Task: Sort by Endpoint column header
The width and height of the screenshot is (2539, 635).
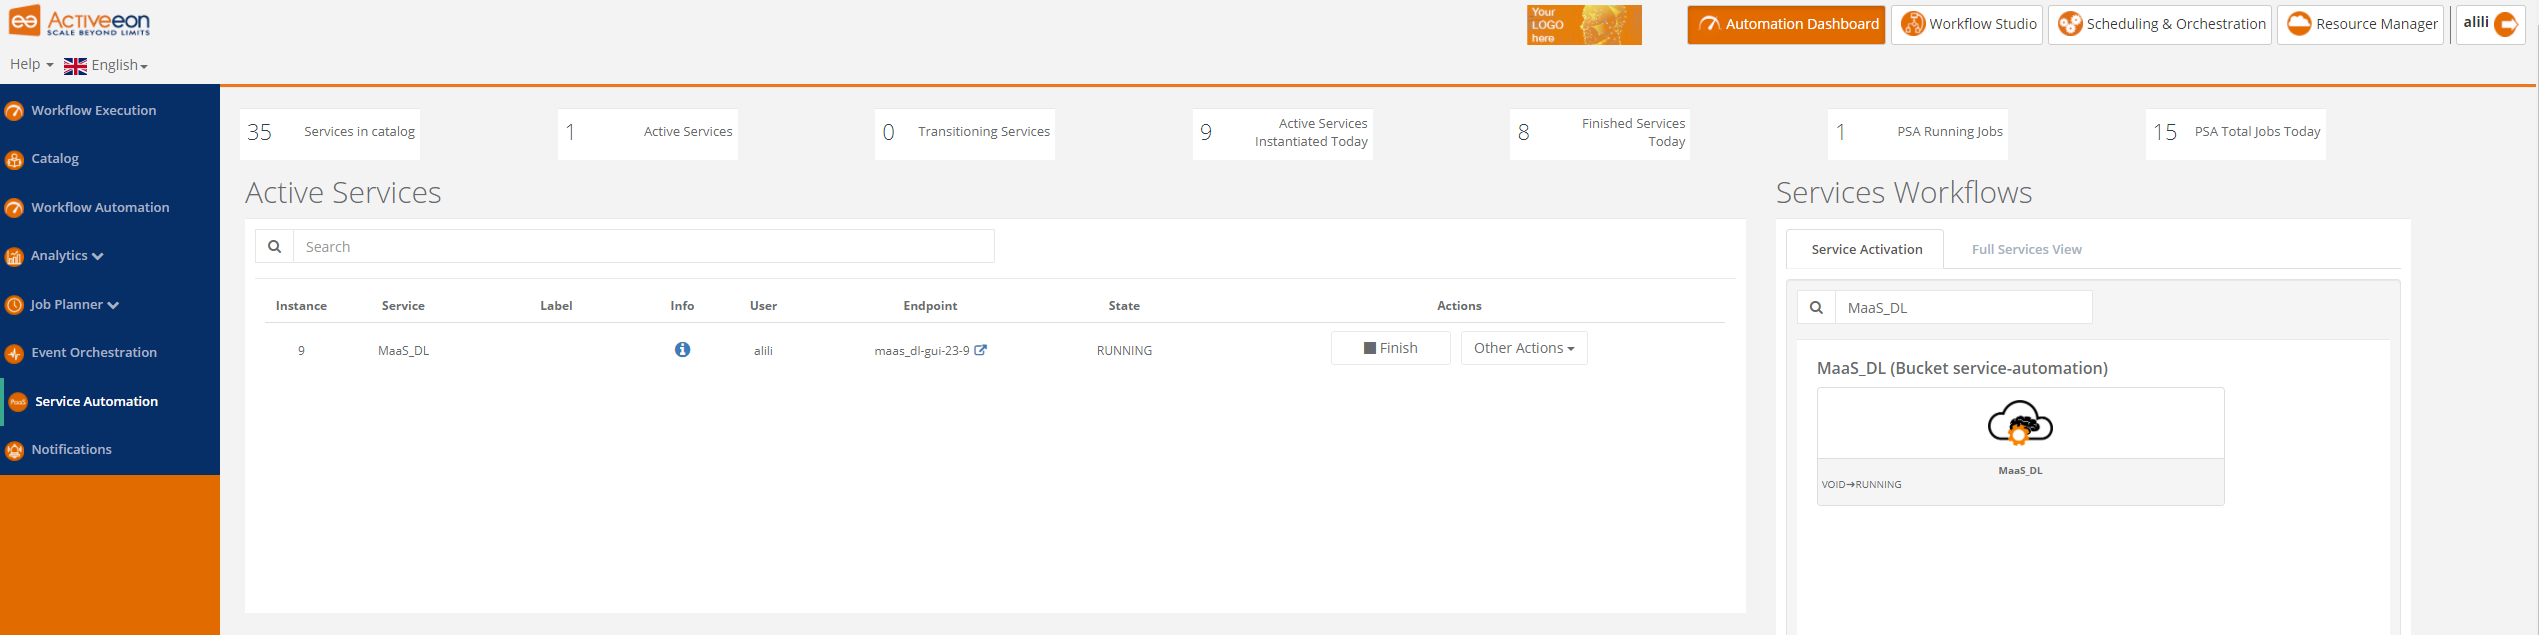Action: pos(930,306)
